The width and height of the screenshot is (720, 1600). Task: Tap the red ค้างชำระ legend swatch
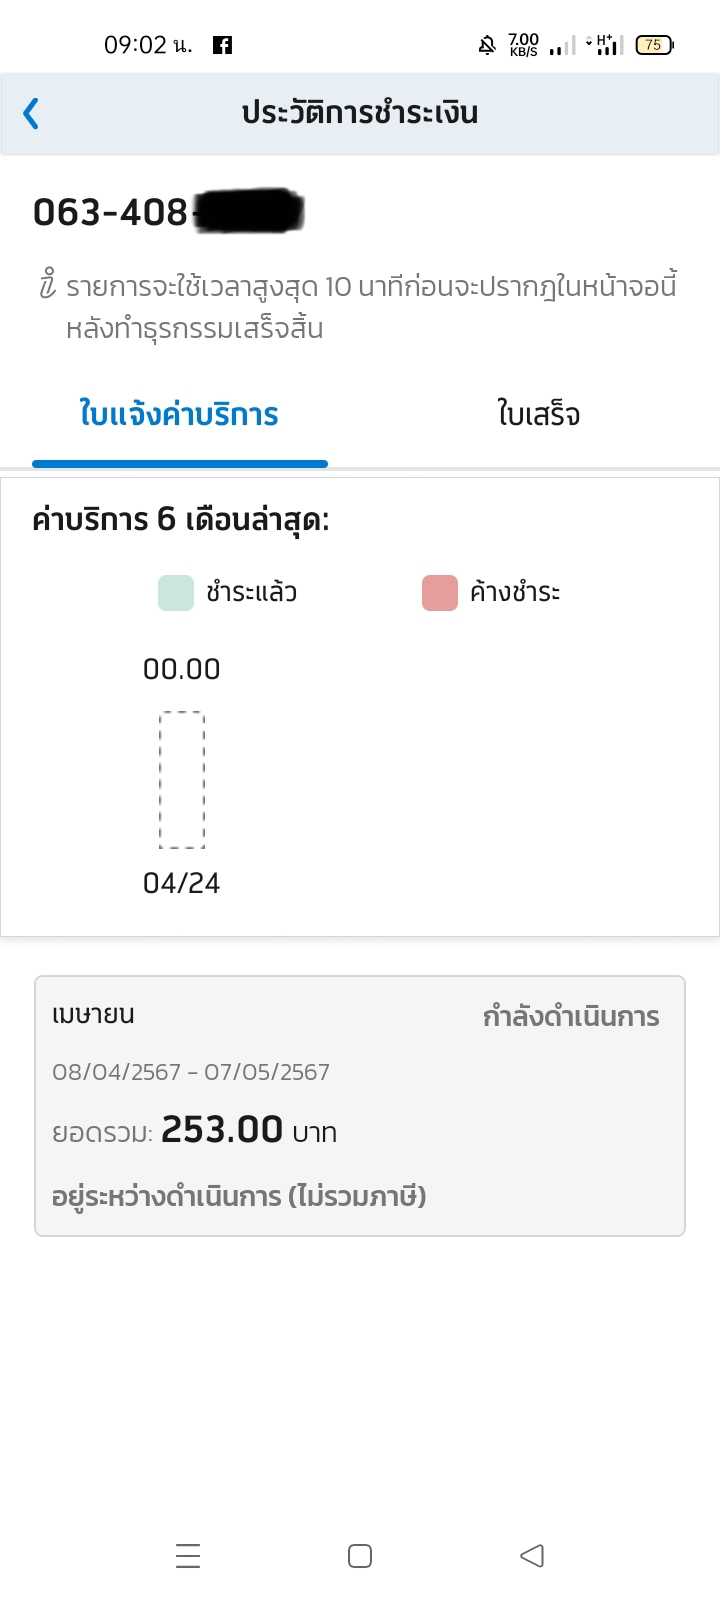[x=440, y=593]
